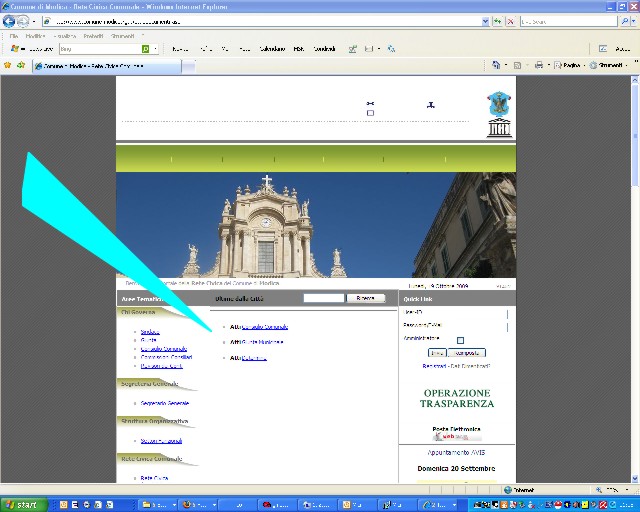Click the Internet zone globe in the status bar
Viewport: 640px width, 512px height.
pyautogui.click(x=508, y=490)
